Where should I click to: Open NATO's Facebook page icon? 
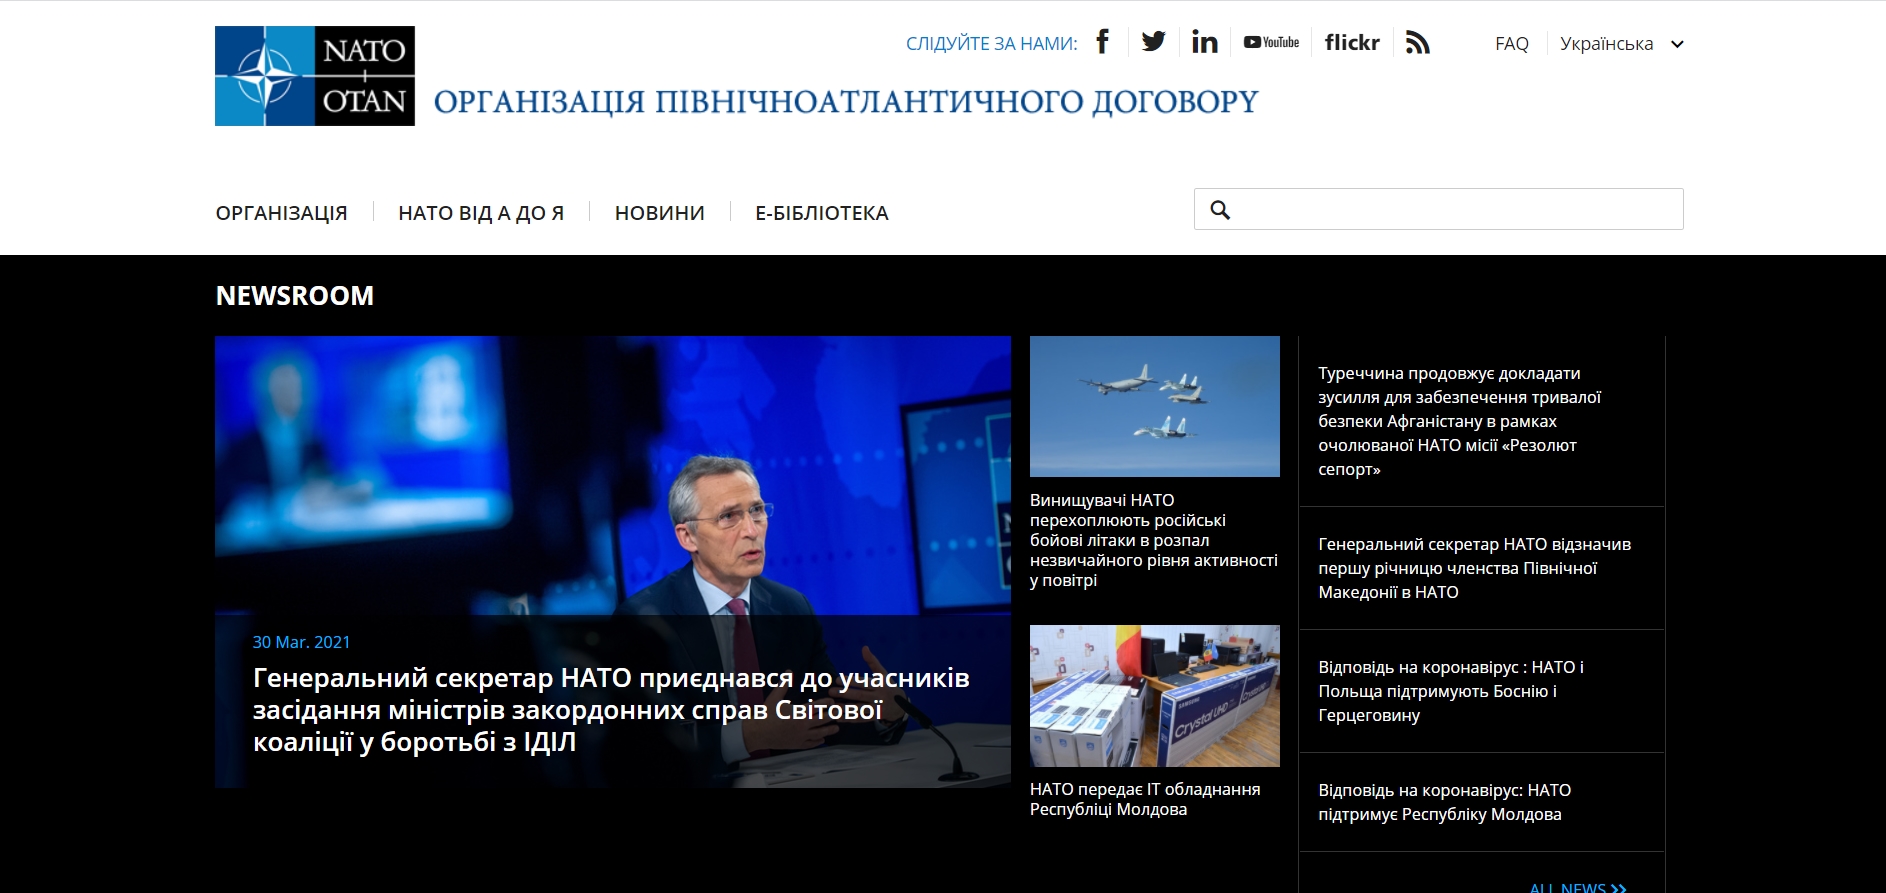[x=1102, y=42]
